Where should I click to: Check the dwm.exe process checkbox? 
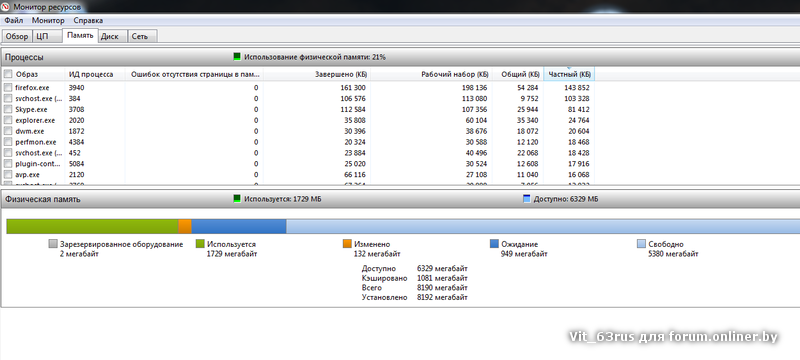(x=8, y=131)
